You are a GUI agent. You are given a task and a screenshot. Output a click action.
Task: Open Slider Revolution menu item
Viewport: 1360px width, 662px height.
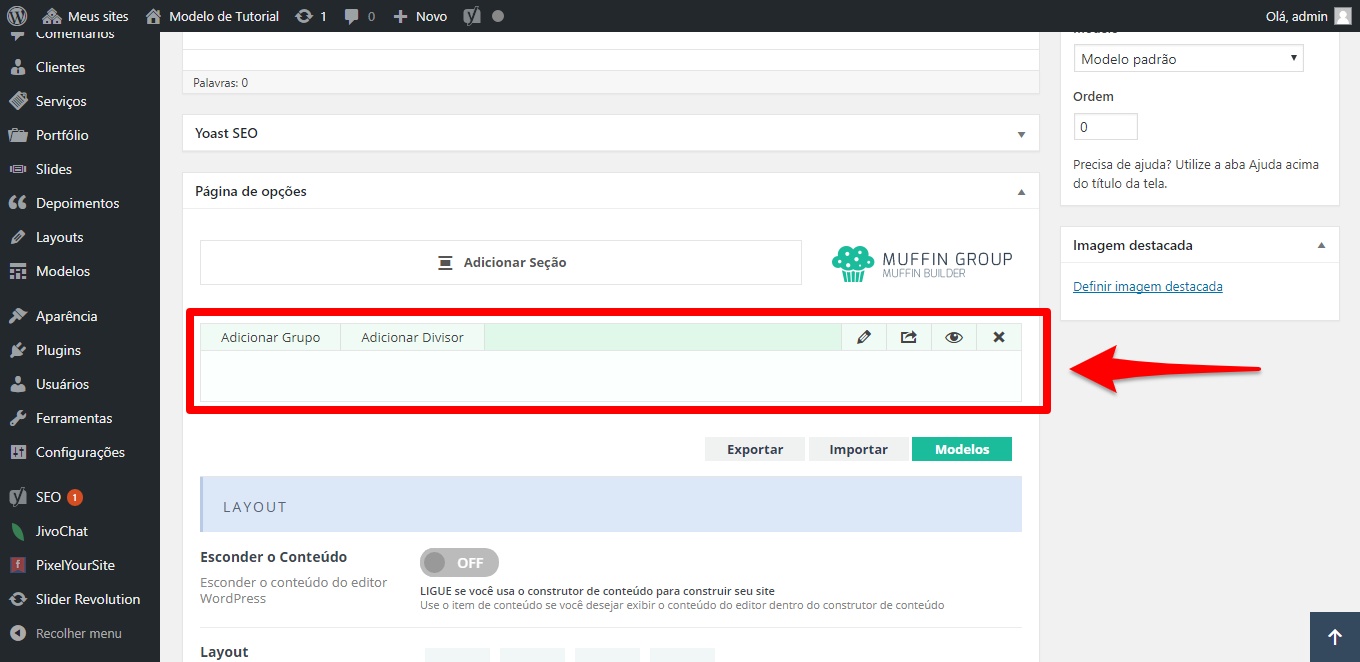[87, 599]
